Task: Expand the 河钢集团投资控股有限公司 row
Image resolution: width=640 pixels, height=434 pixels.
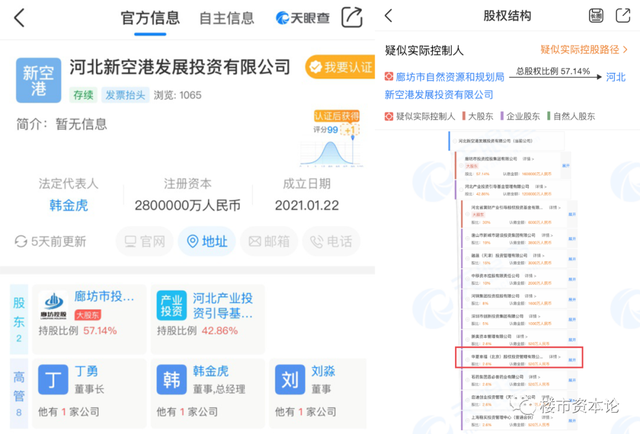Action: [x=572, y=300]
